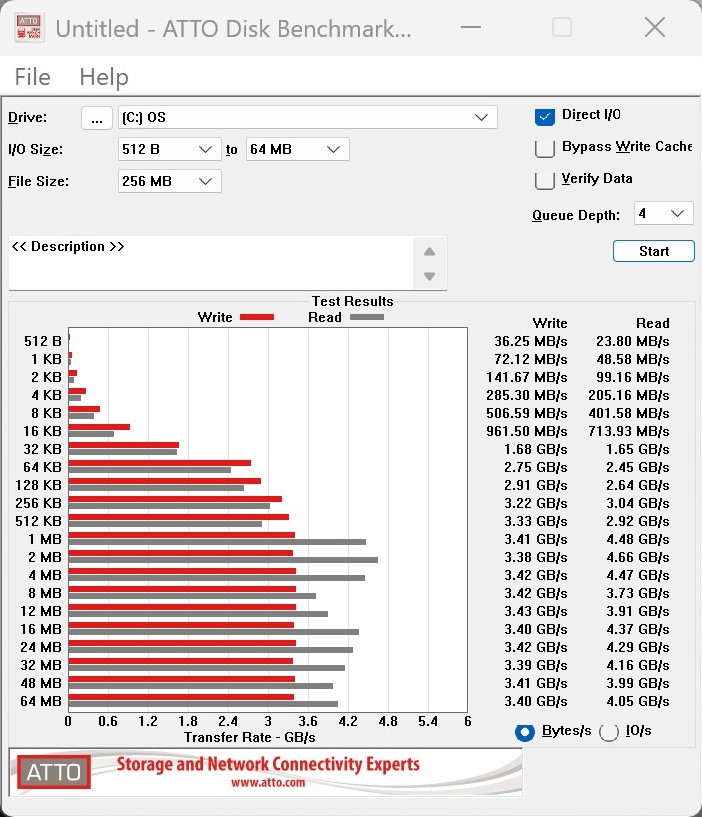Click the 713.93 MB/s read value
This screenshot has height=817, width=702.
[629, 431]
